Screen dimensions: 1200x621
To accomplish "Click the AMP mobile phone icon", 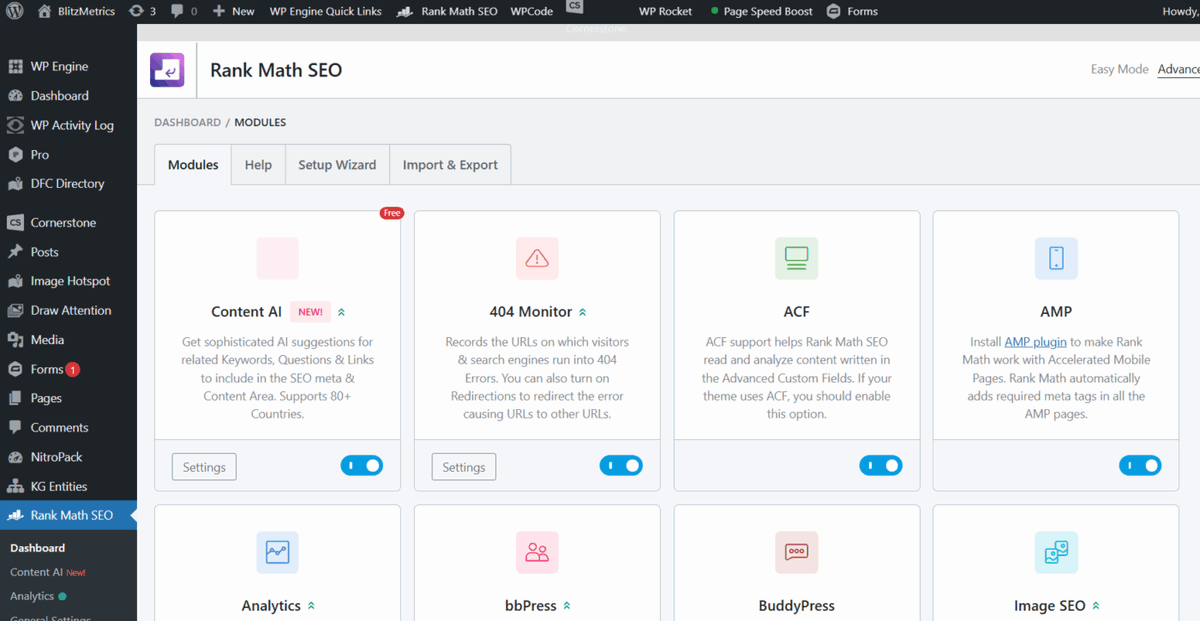I will pos(1056,258).
